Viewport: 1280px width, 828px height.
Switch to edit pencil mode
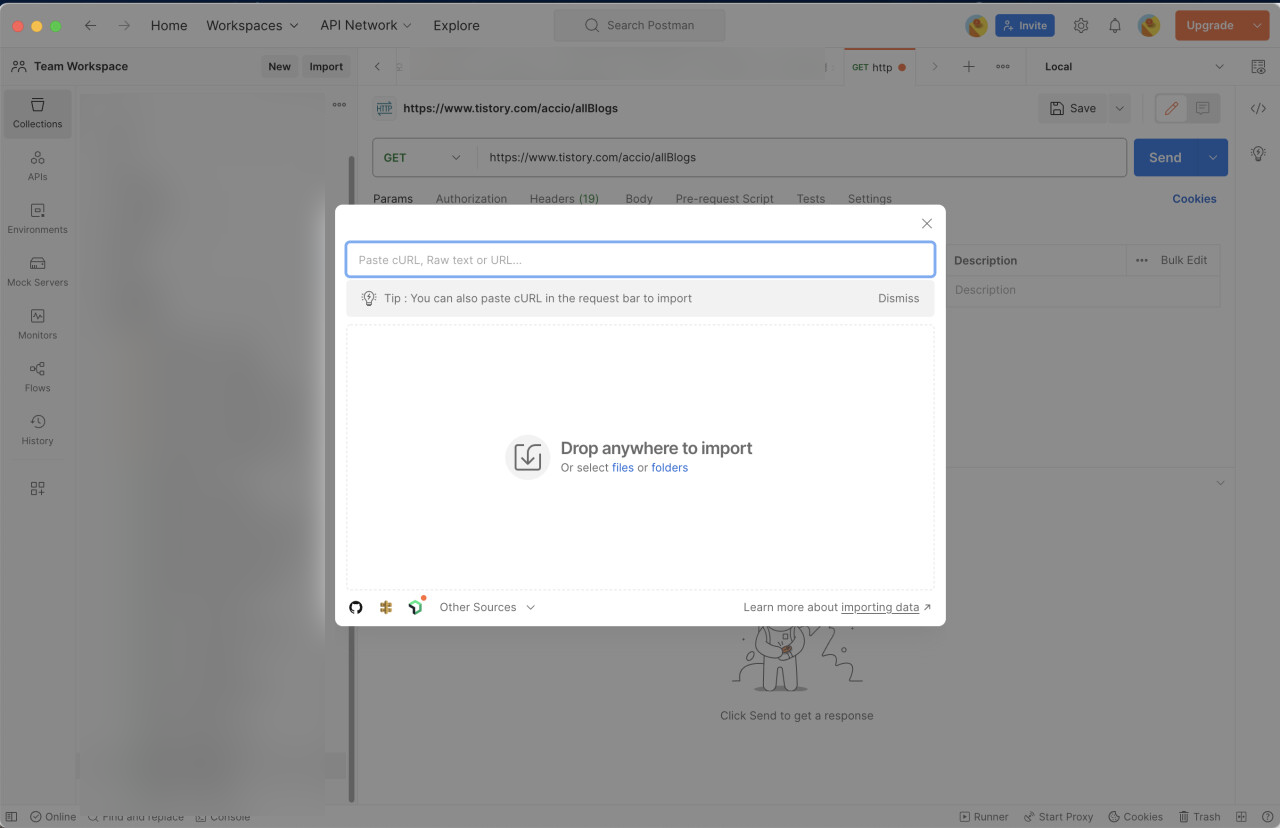tap(1171, 108)
